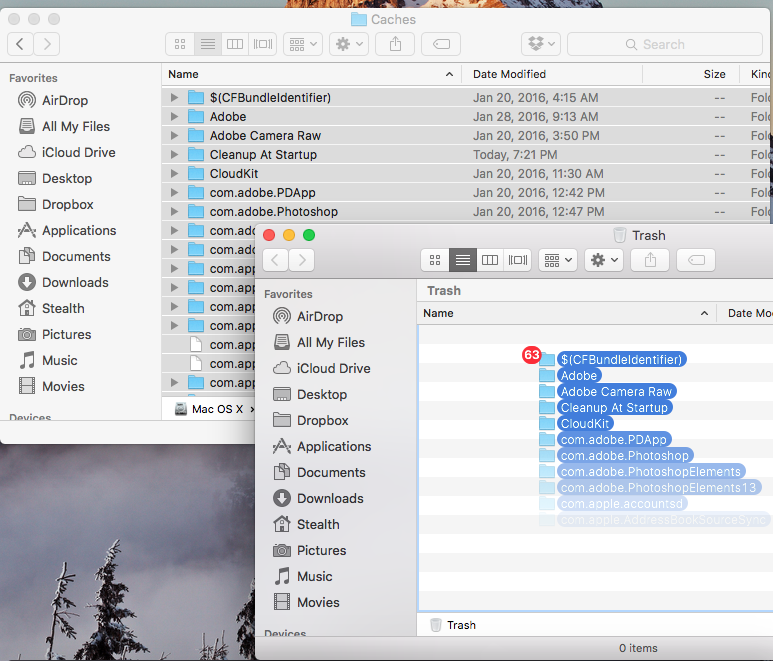The image size is (773, 661).
Task: Expand the $(CFBundleIdentifier) folder in Caches
Action: [174, 98]
